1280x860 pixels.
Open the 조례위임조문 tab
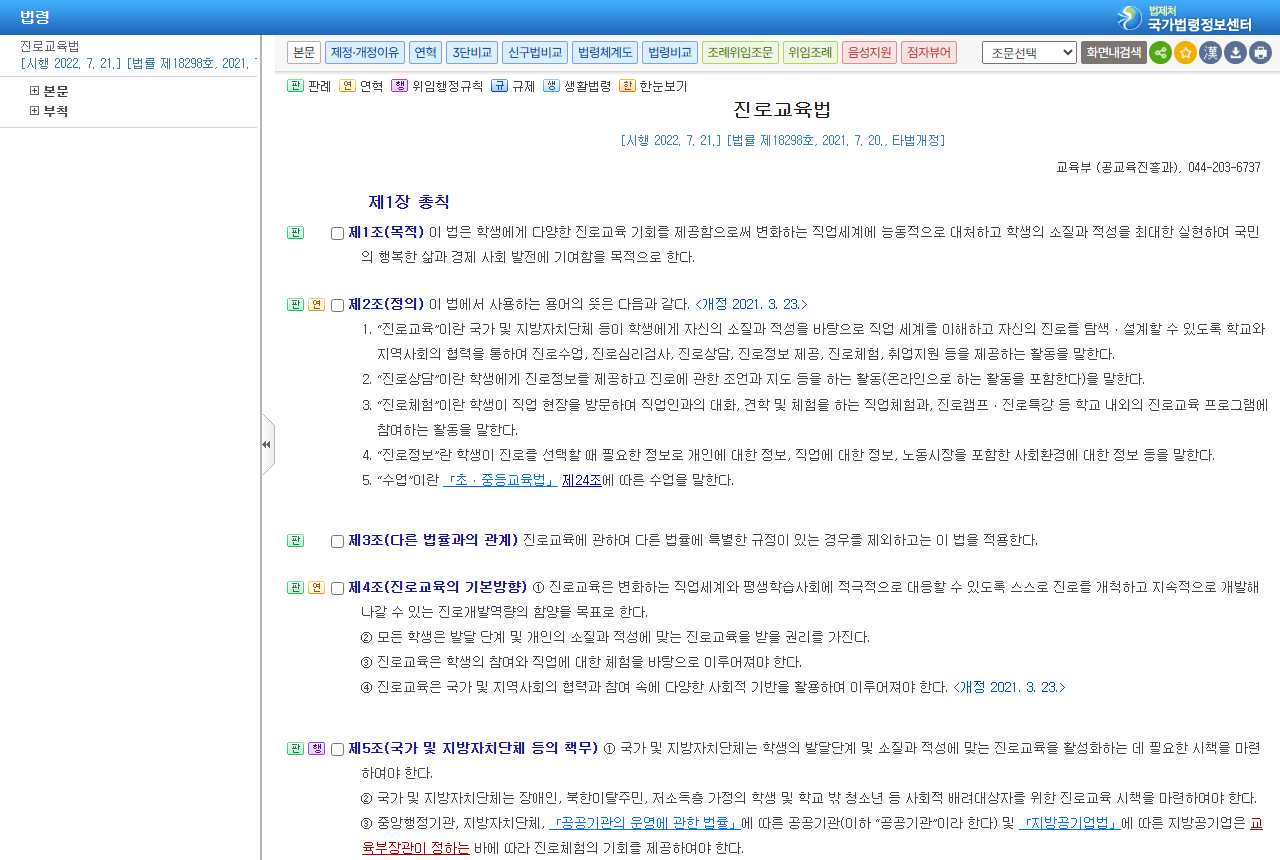tap(740, 53)
